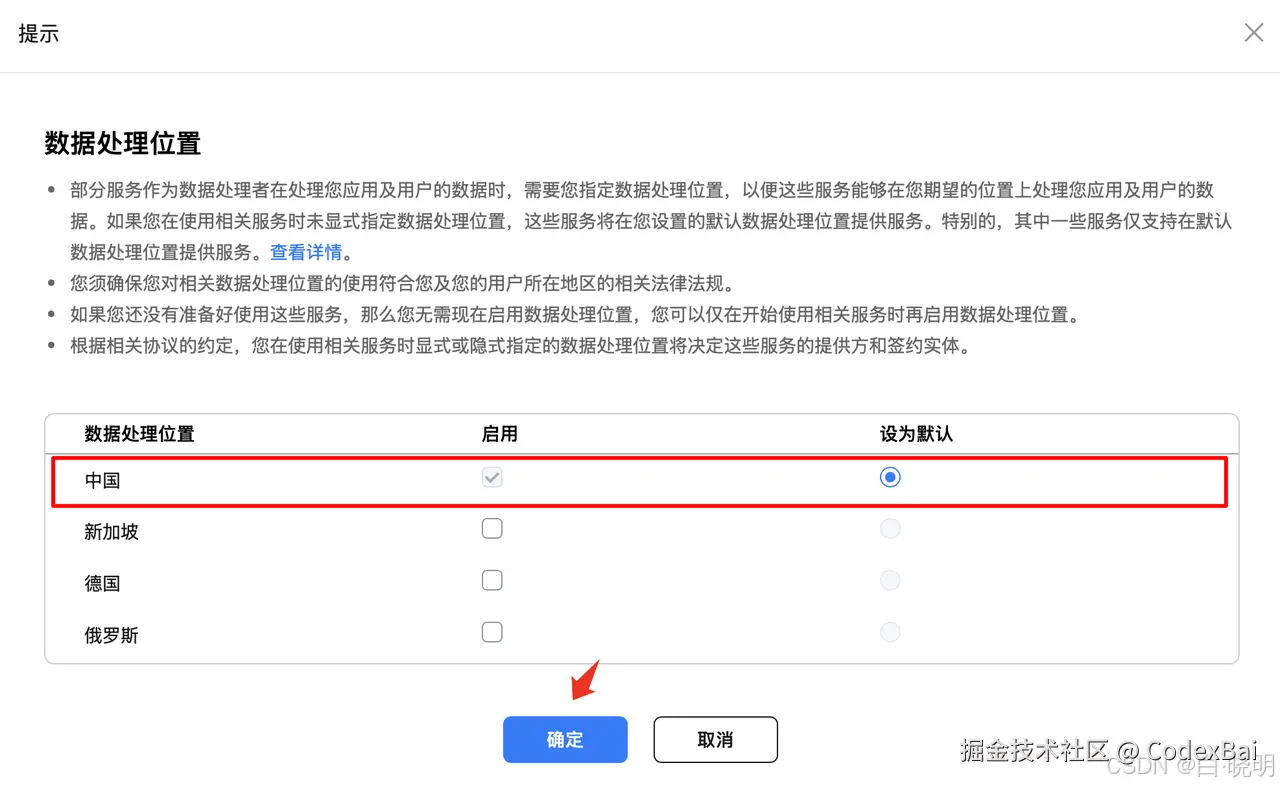Open the 查看详情 details link
This screenshot has height=787, width=1280.
point(304,252)
